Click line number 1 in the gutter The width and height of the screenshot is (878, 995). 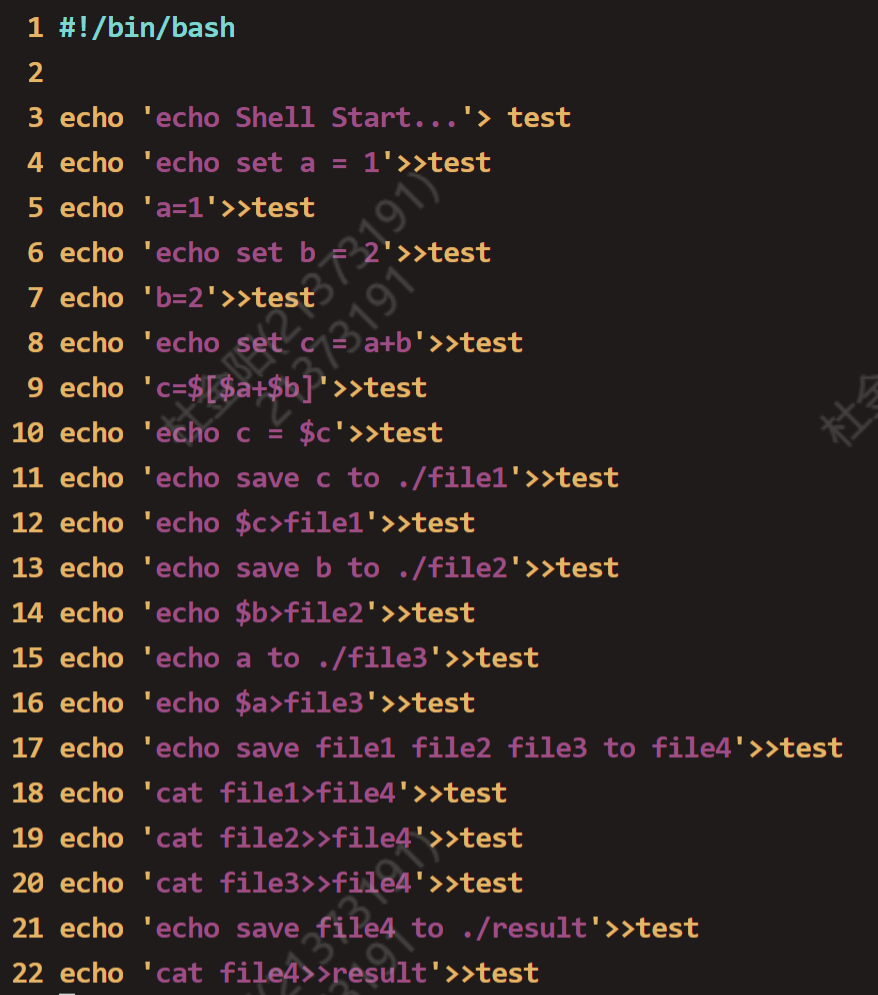(36, 28)
